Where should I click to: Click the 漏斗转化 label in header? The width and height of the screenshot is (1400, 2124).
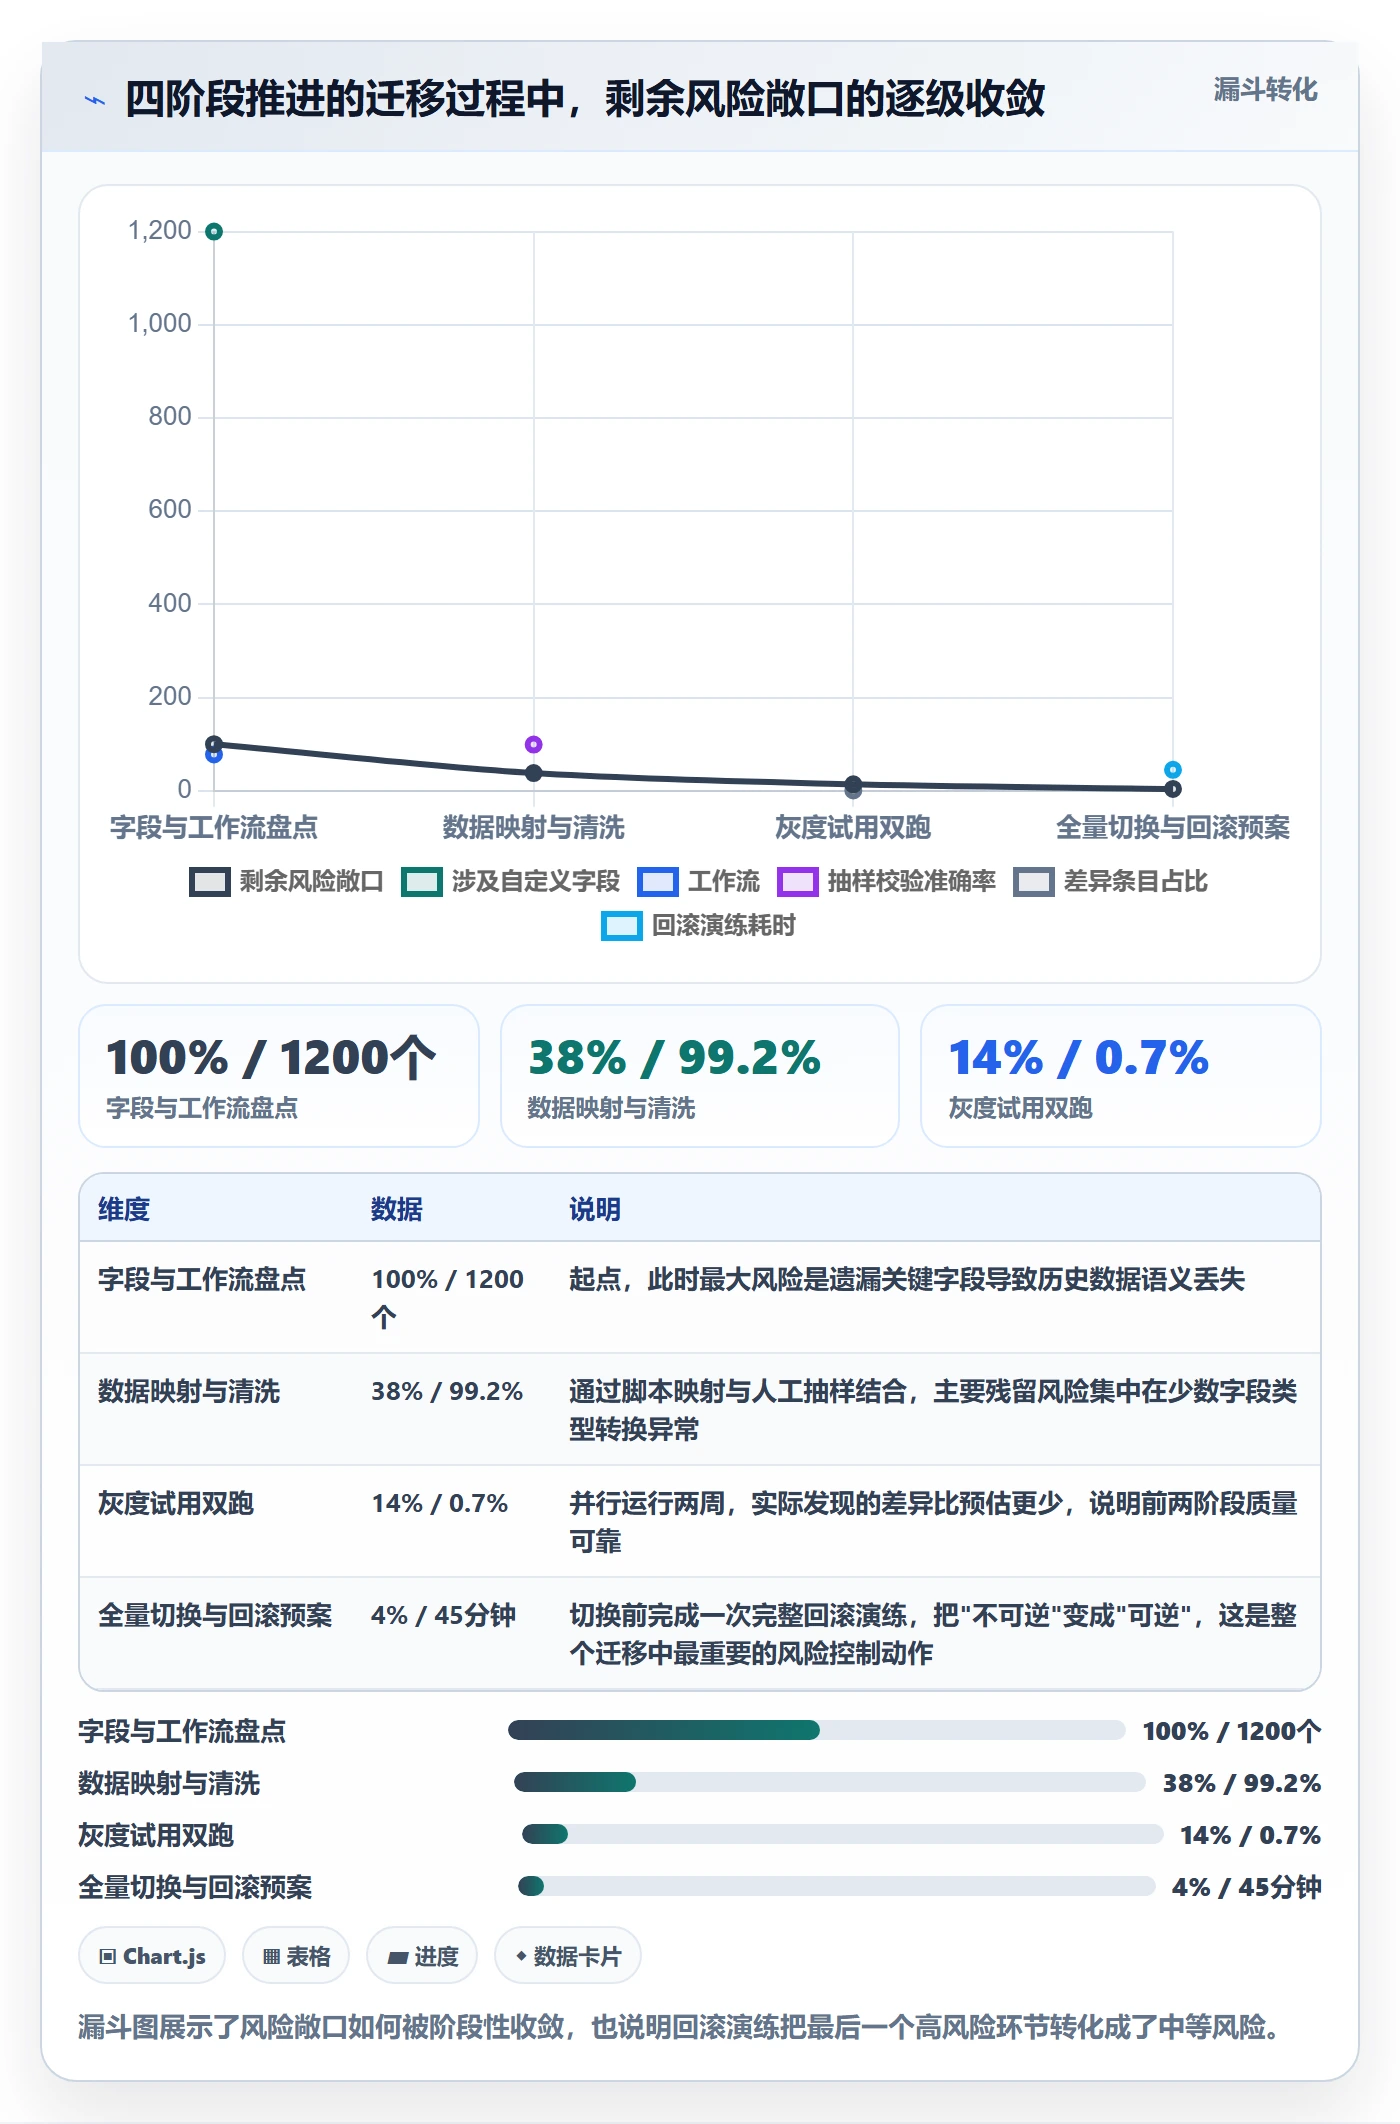[x=1265, y=90]
